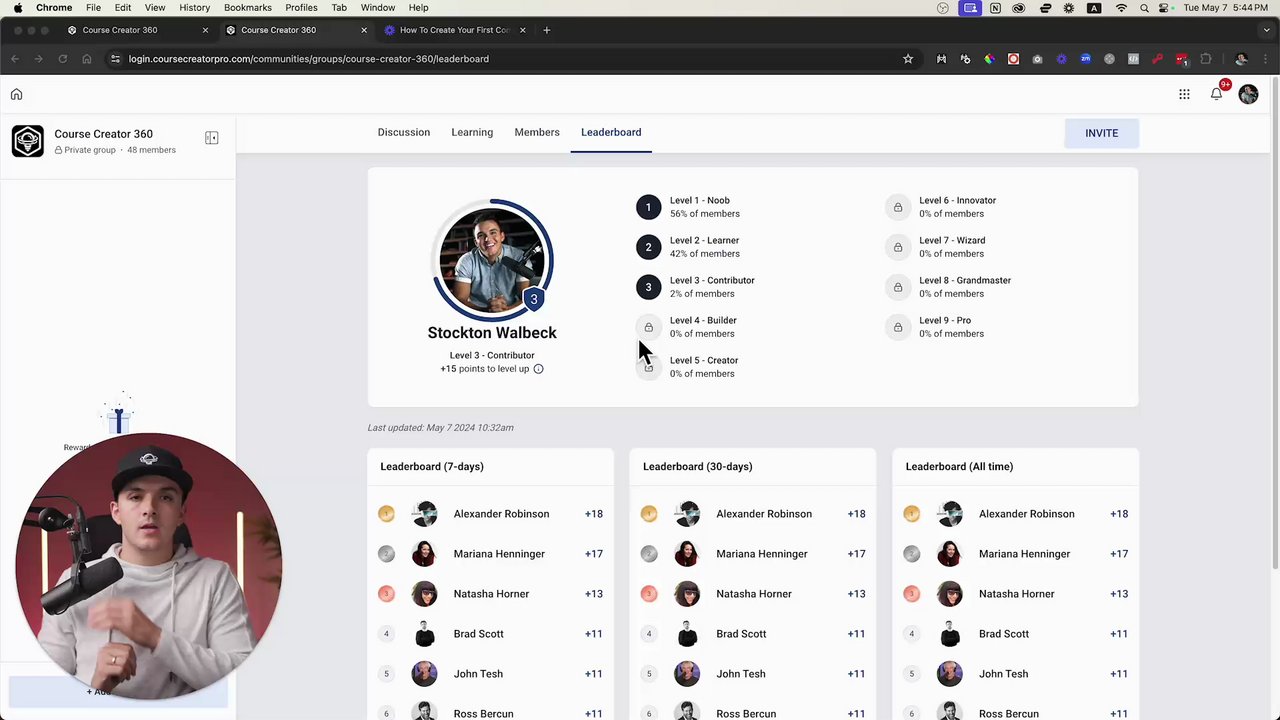The width and height of the screenshot is (1280, 720).
Task: Click Brad Scott in the 7-days leaderboard
Action: pyautogui.click(x=478, y=634)
